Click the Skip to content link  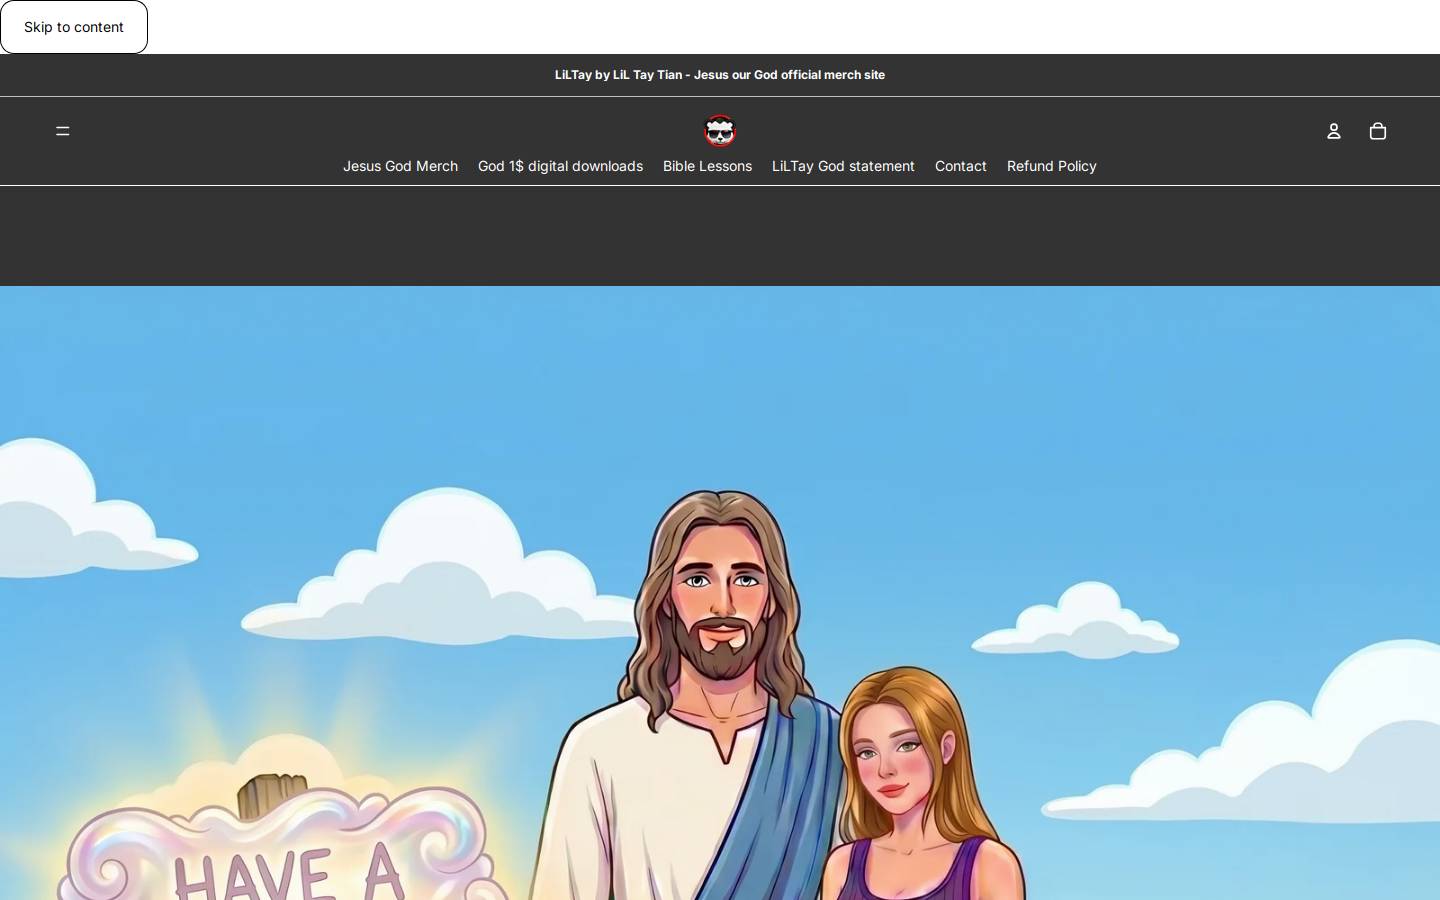pyautogui.click(x=74, y=27)
